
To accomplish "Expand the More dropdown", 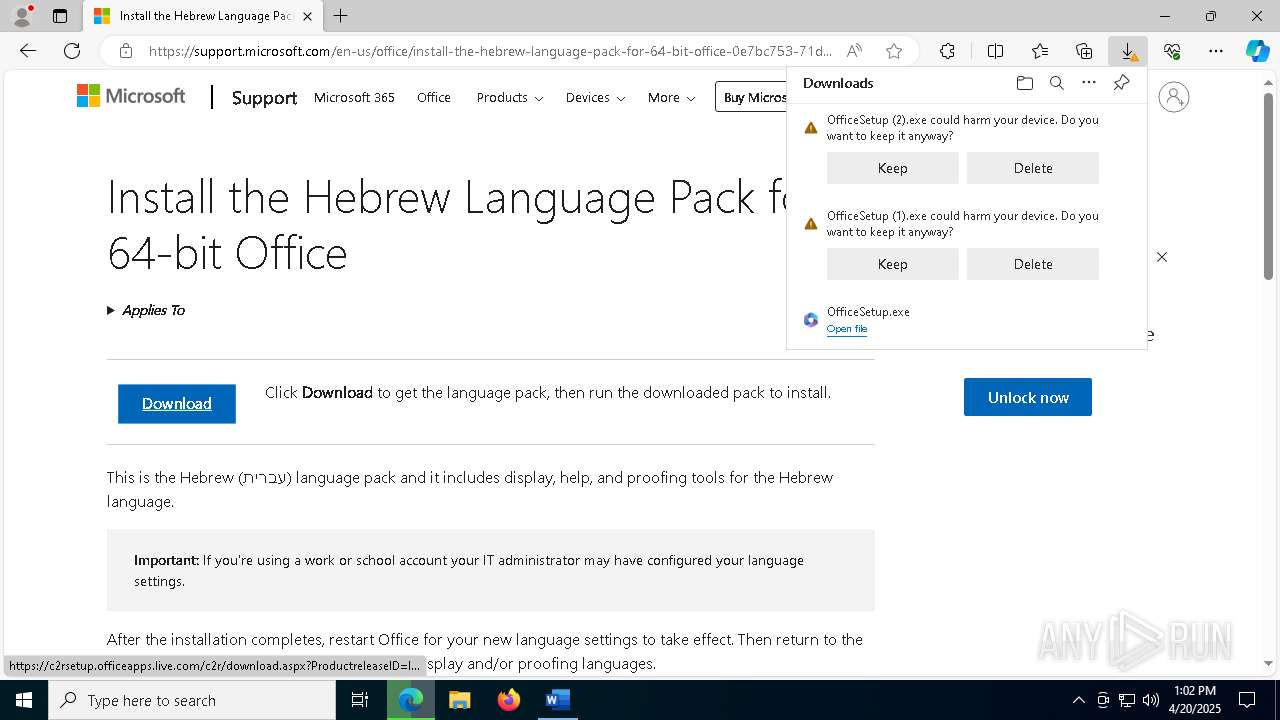I will pyautogui.click(x=672, y=97).
